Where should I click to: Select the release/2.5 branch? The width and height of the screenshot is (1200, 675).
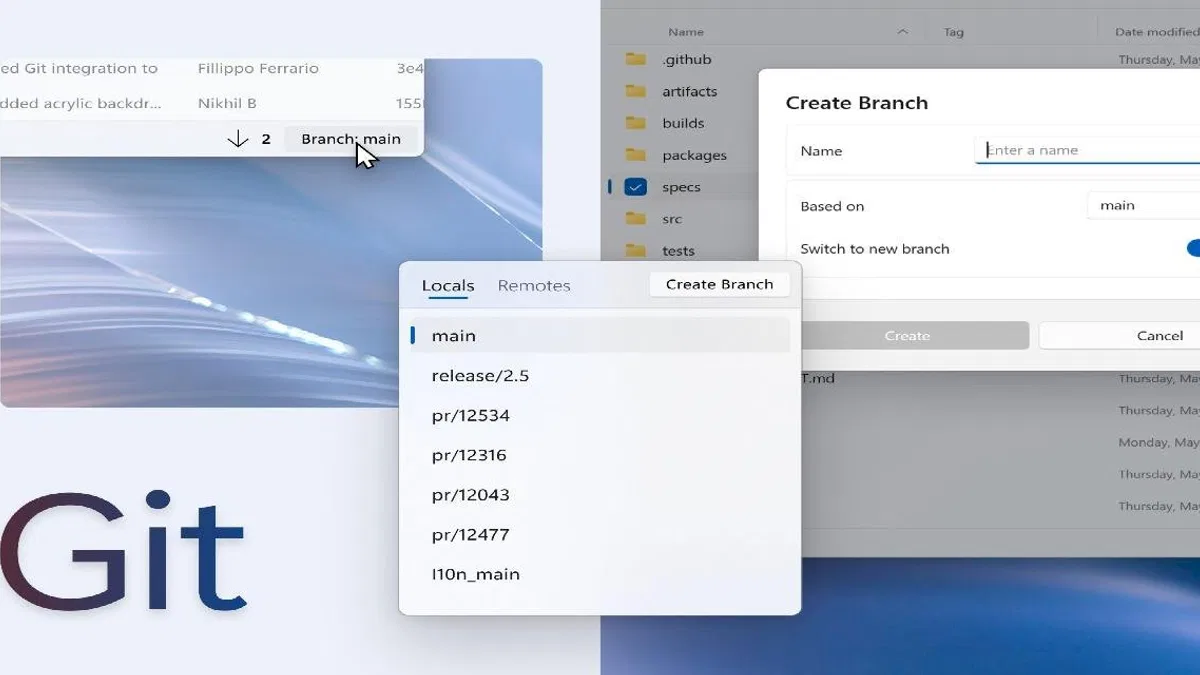click(600, 376)
